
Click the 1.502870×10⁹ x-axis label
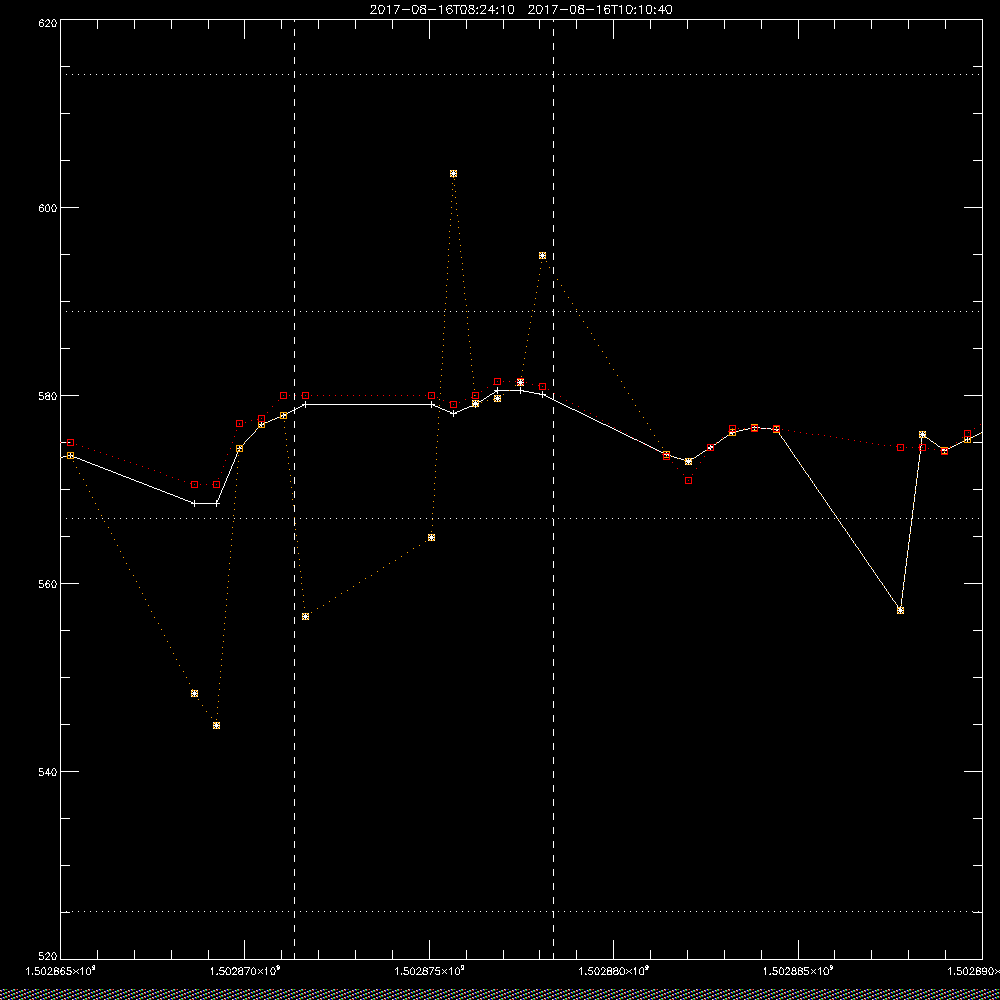[245, 971]
